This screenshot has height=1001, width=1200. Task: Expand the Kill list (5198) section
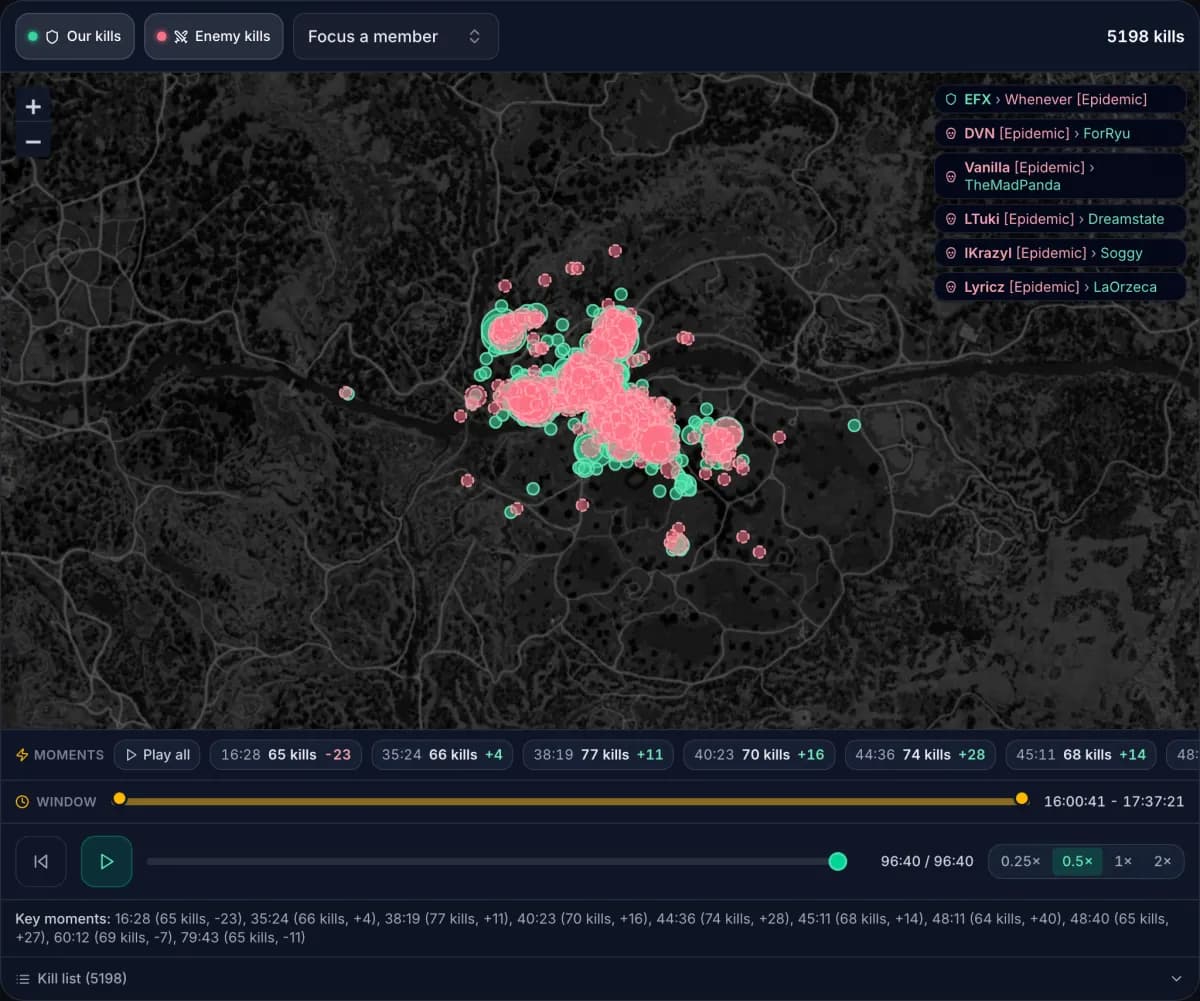(x=600, y=978)
